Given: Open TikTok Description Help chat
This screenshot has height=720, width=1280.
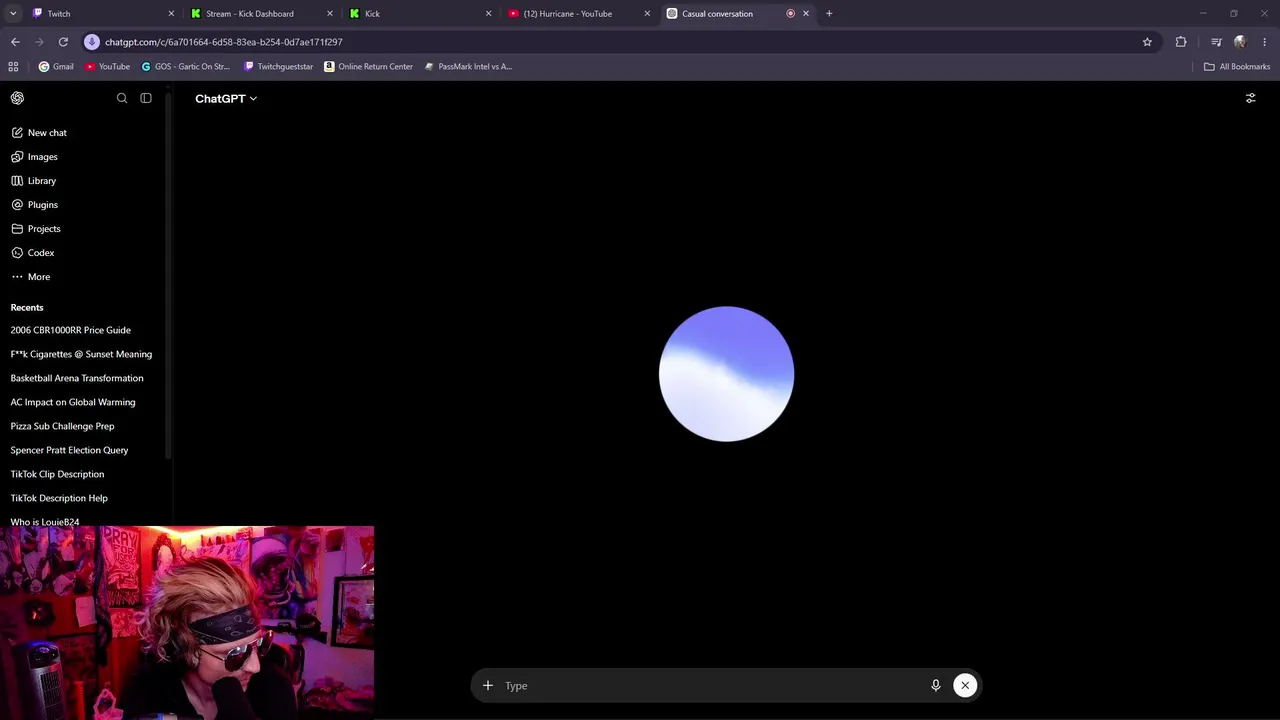Looking at the screenshot, I should [x=59, y=498].
